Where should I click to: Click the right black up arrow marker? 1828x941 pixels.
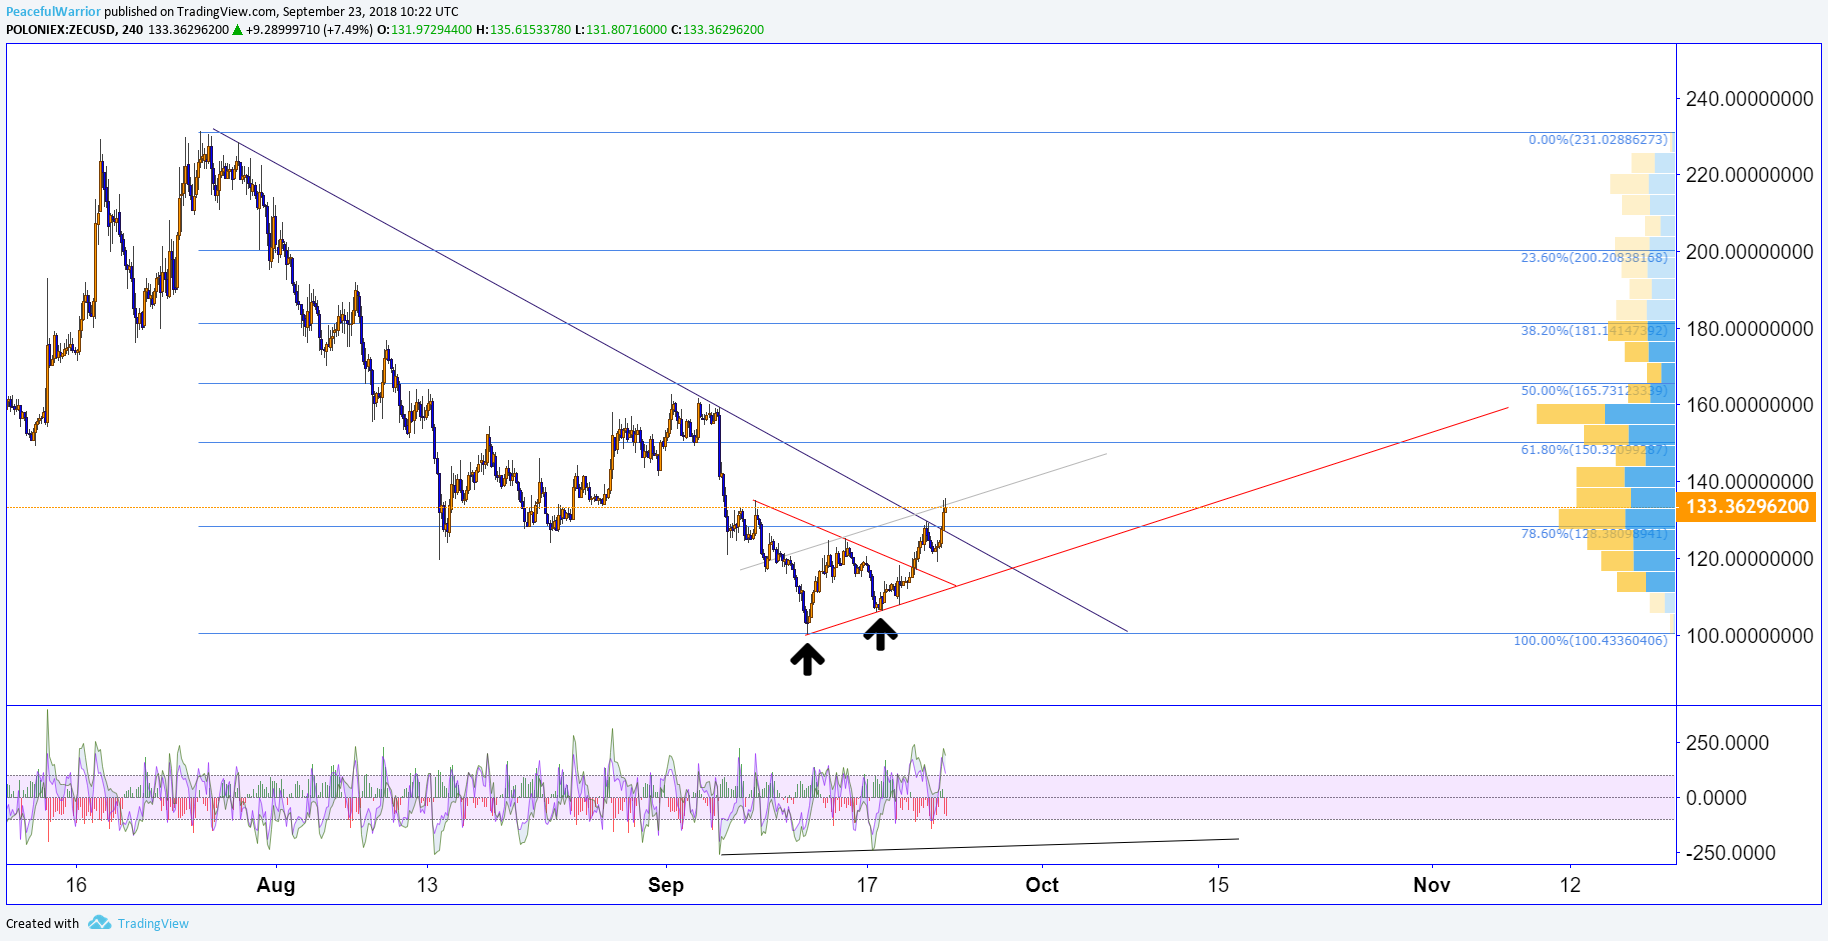pyautogui.click(x=880, y=634)
